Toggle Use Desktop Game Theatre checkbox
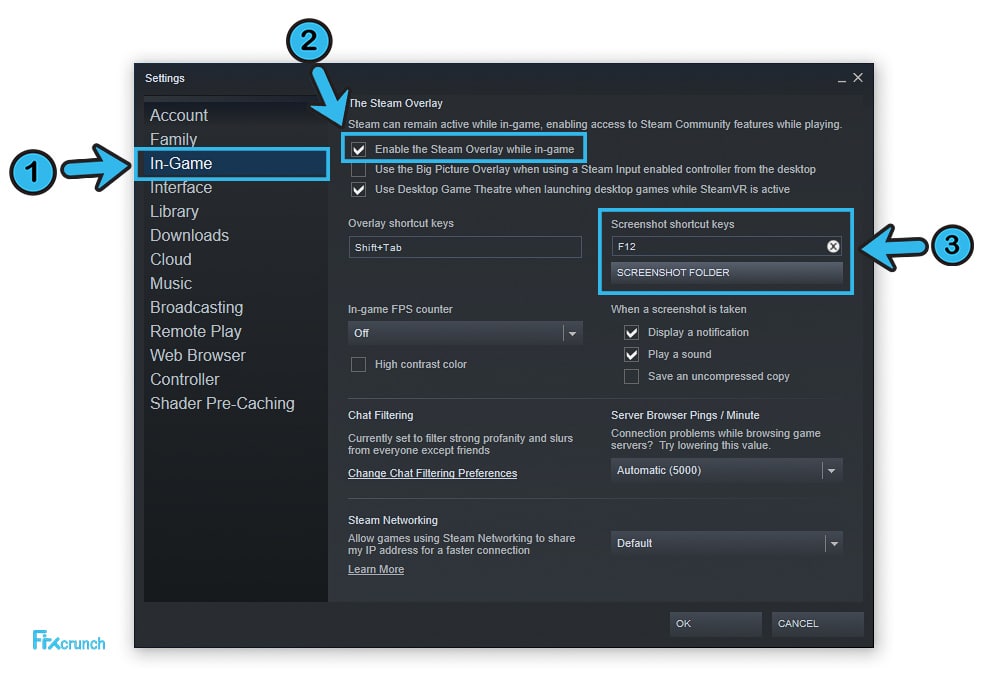The width and height of the screenshot is (995, 675). (x=359, y=190)
